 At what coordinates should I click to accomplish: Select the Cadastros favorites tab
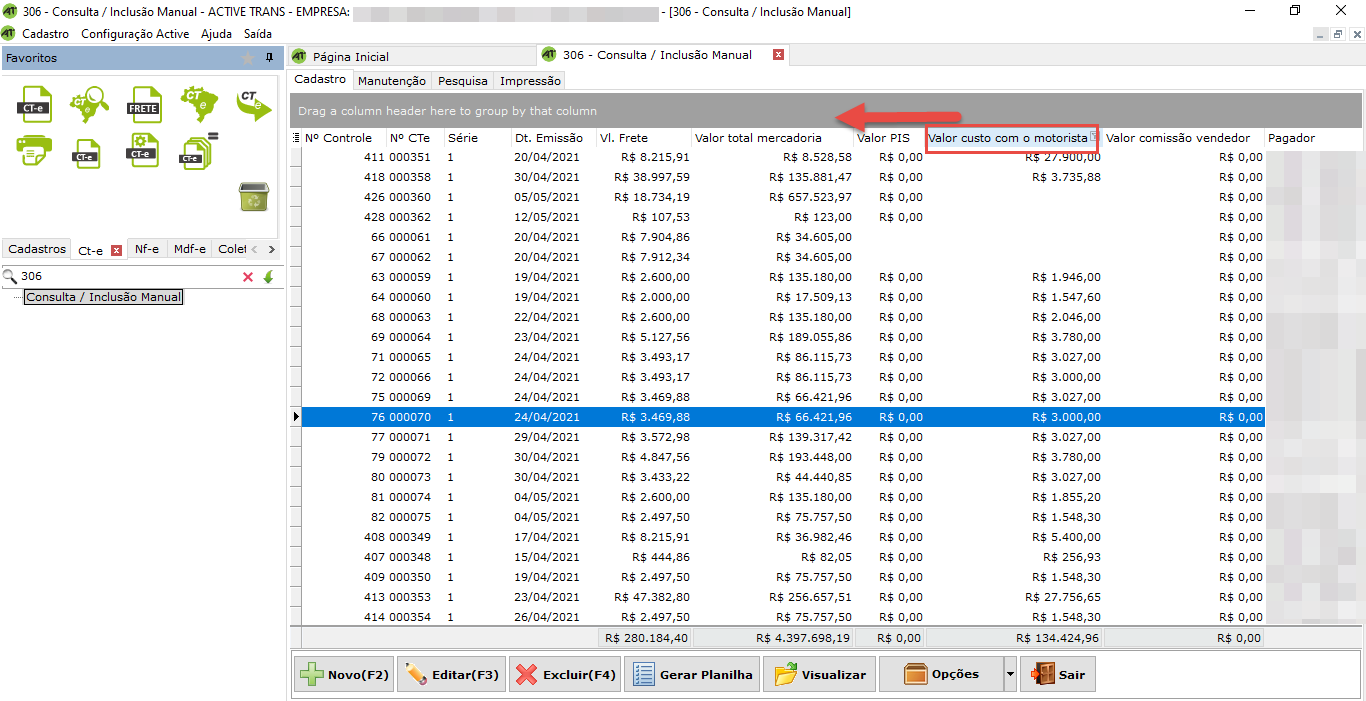(x=37, y=249)
